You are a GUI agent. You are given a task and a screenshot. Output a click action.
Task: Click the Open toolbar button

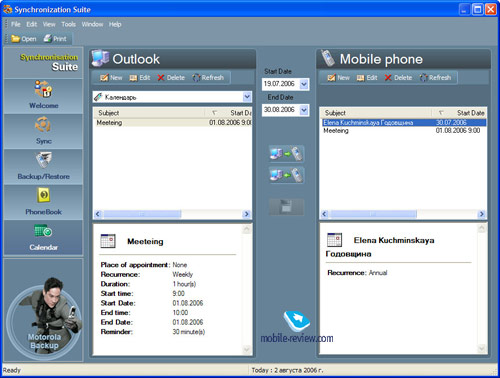[x=24, y=39]
